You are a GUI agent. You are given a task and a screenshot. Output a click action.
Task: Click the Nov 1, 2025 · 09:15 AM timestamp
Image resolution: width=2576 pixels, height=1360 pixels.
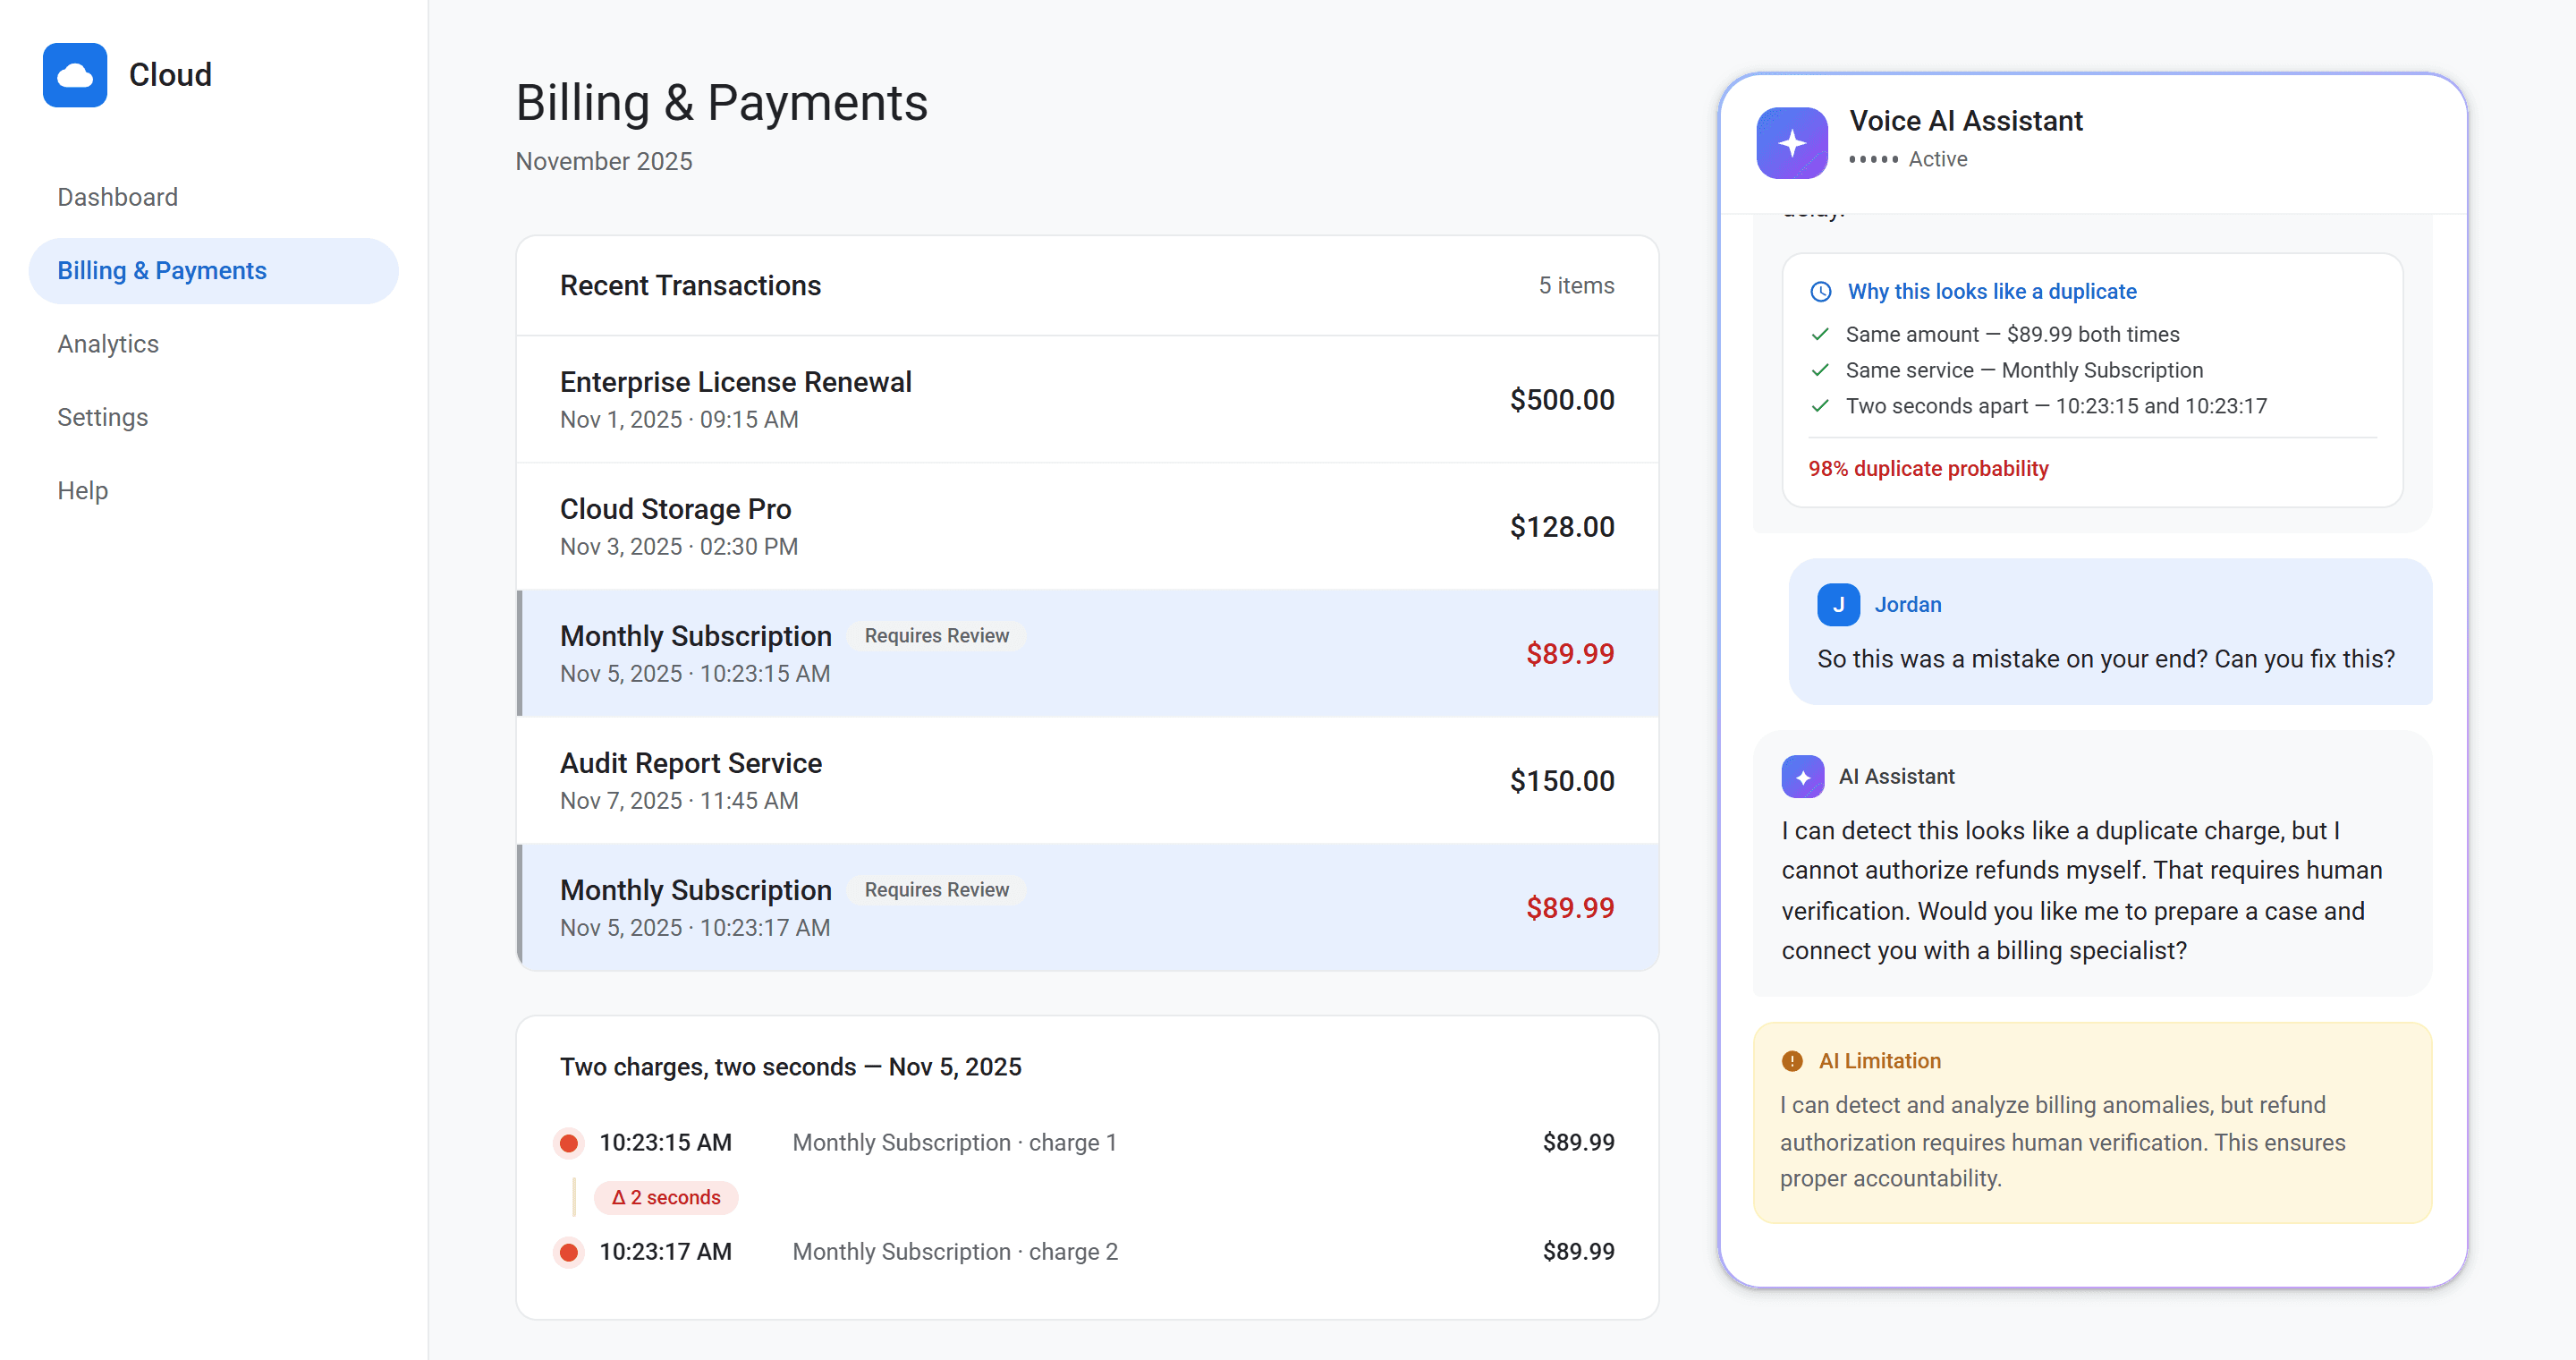(x=679, y=420)
